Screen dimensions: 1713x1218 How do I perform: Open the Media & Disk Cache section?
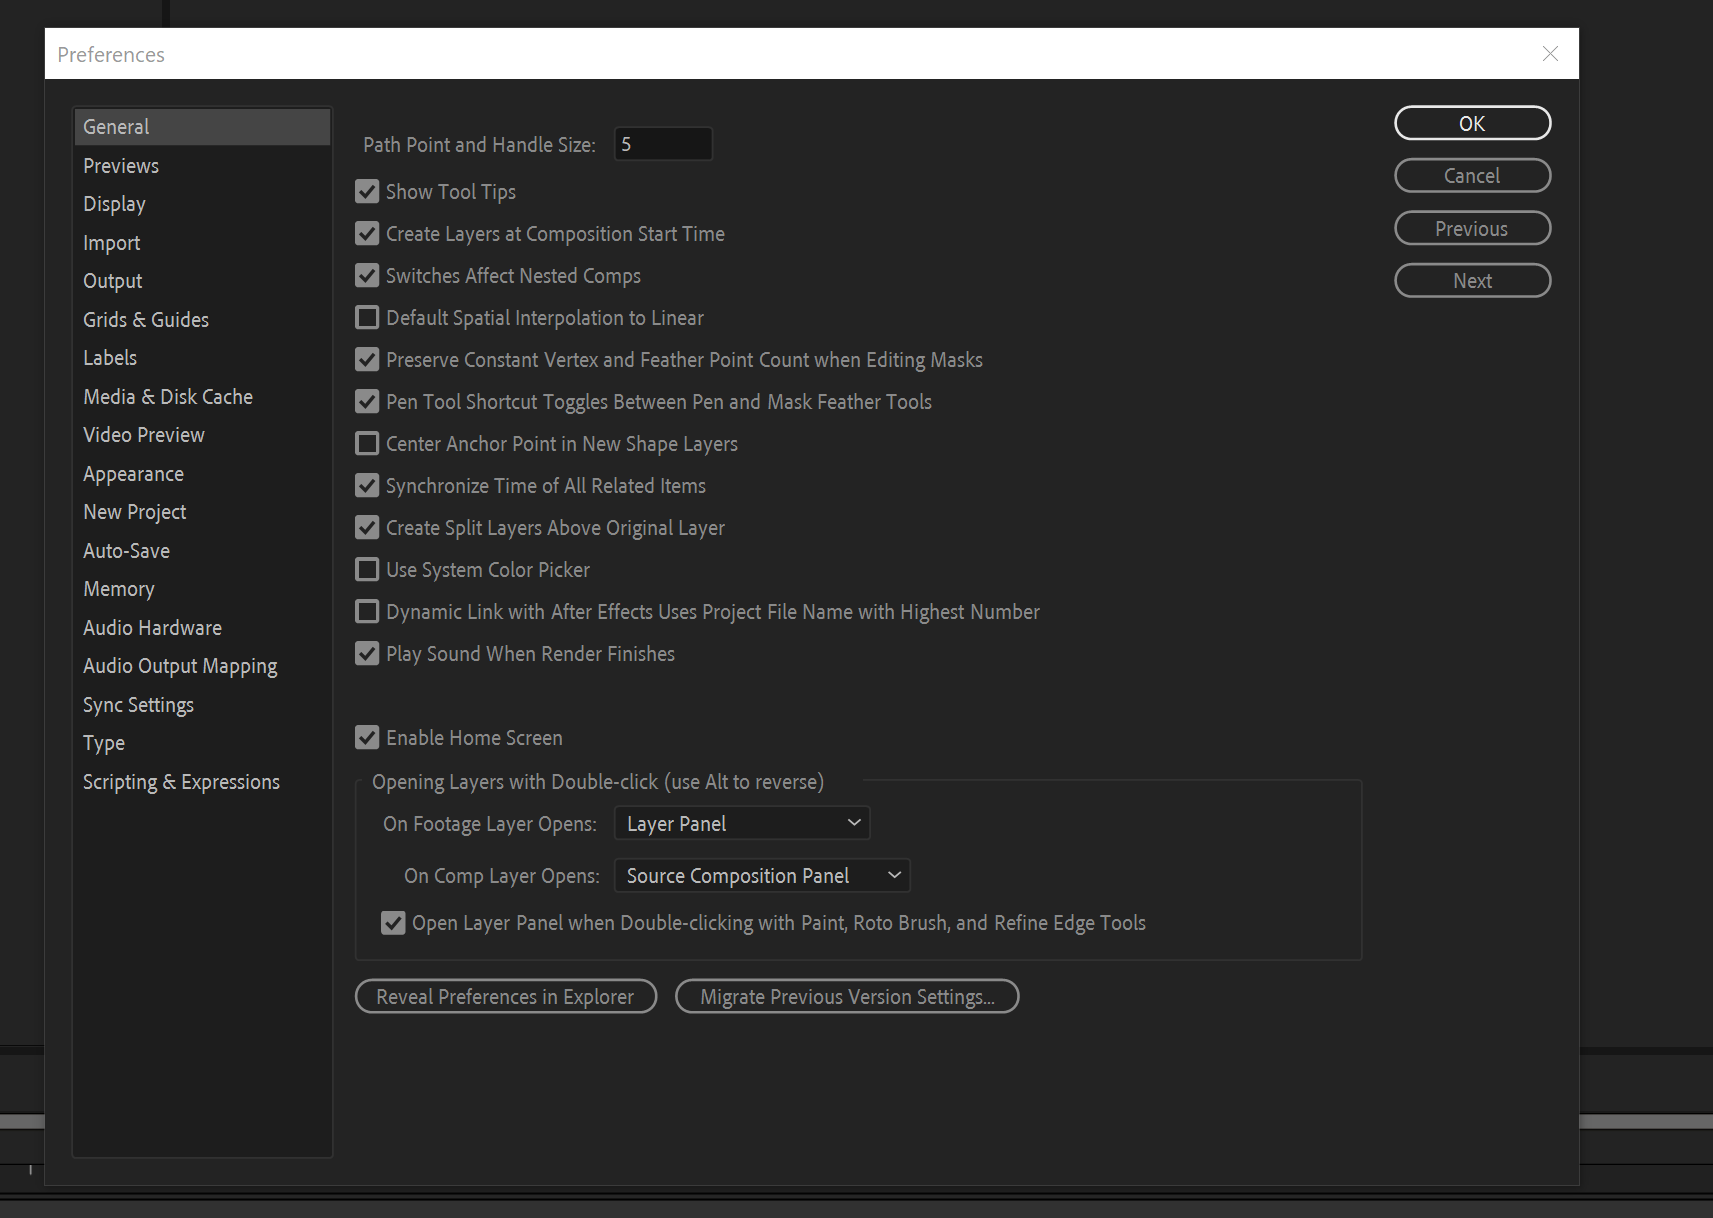point(167,396)
